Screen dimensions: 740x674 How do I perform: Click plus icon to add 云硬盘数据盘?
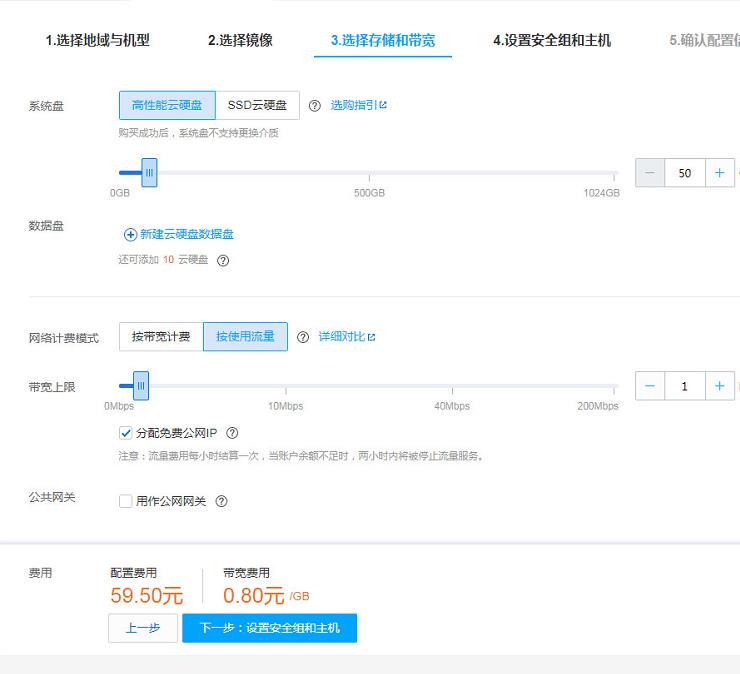coord(130,234)
